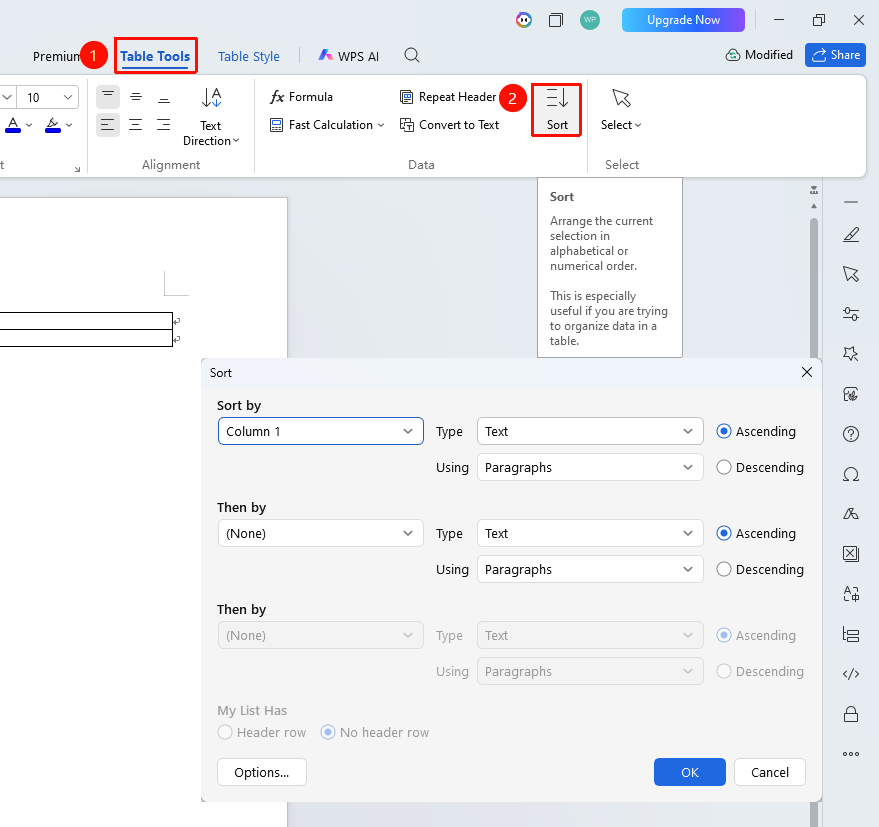Screen dimensions: 879x827
Task: Open the Sort by Using Paragraphs dropdown
Action: click(x=590, y=467)
